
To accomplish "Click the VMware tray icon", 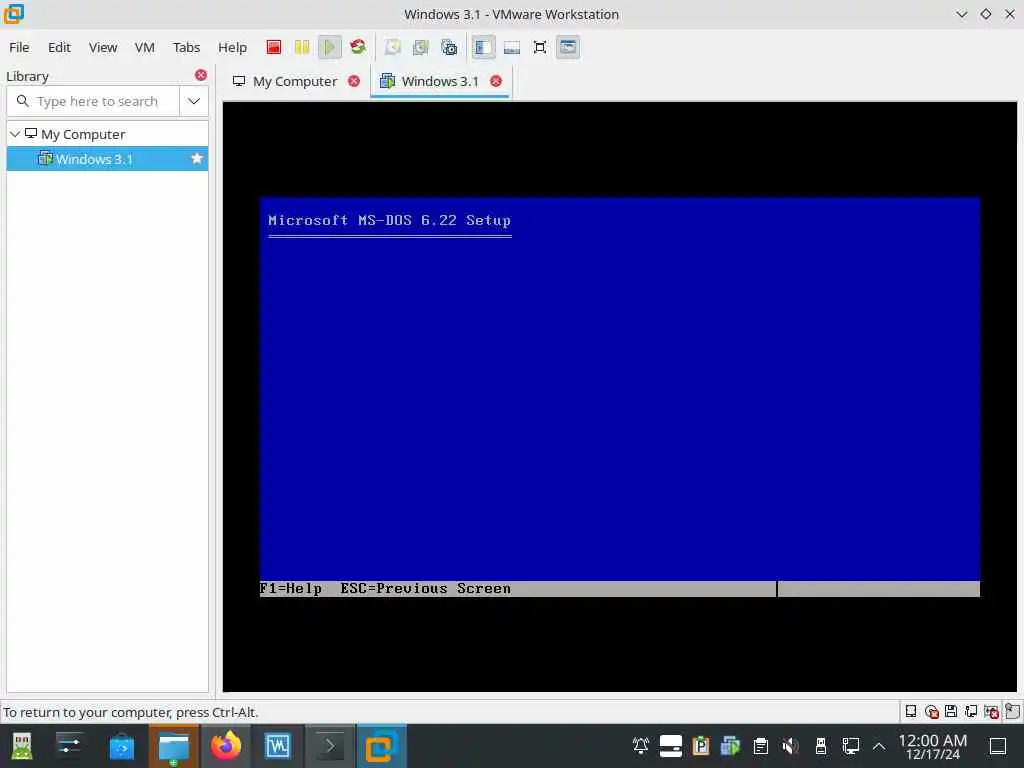I will 731,745.
